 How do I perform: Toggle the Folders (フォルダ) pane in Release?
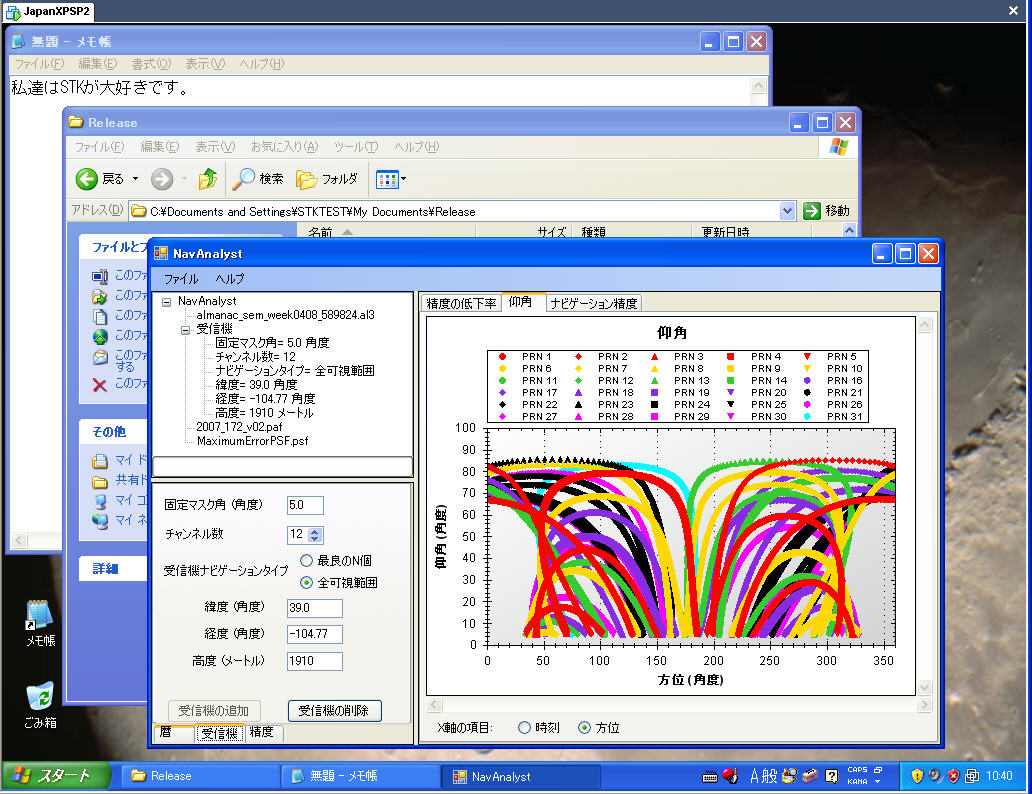point(327,178)
